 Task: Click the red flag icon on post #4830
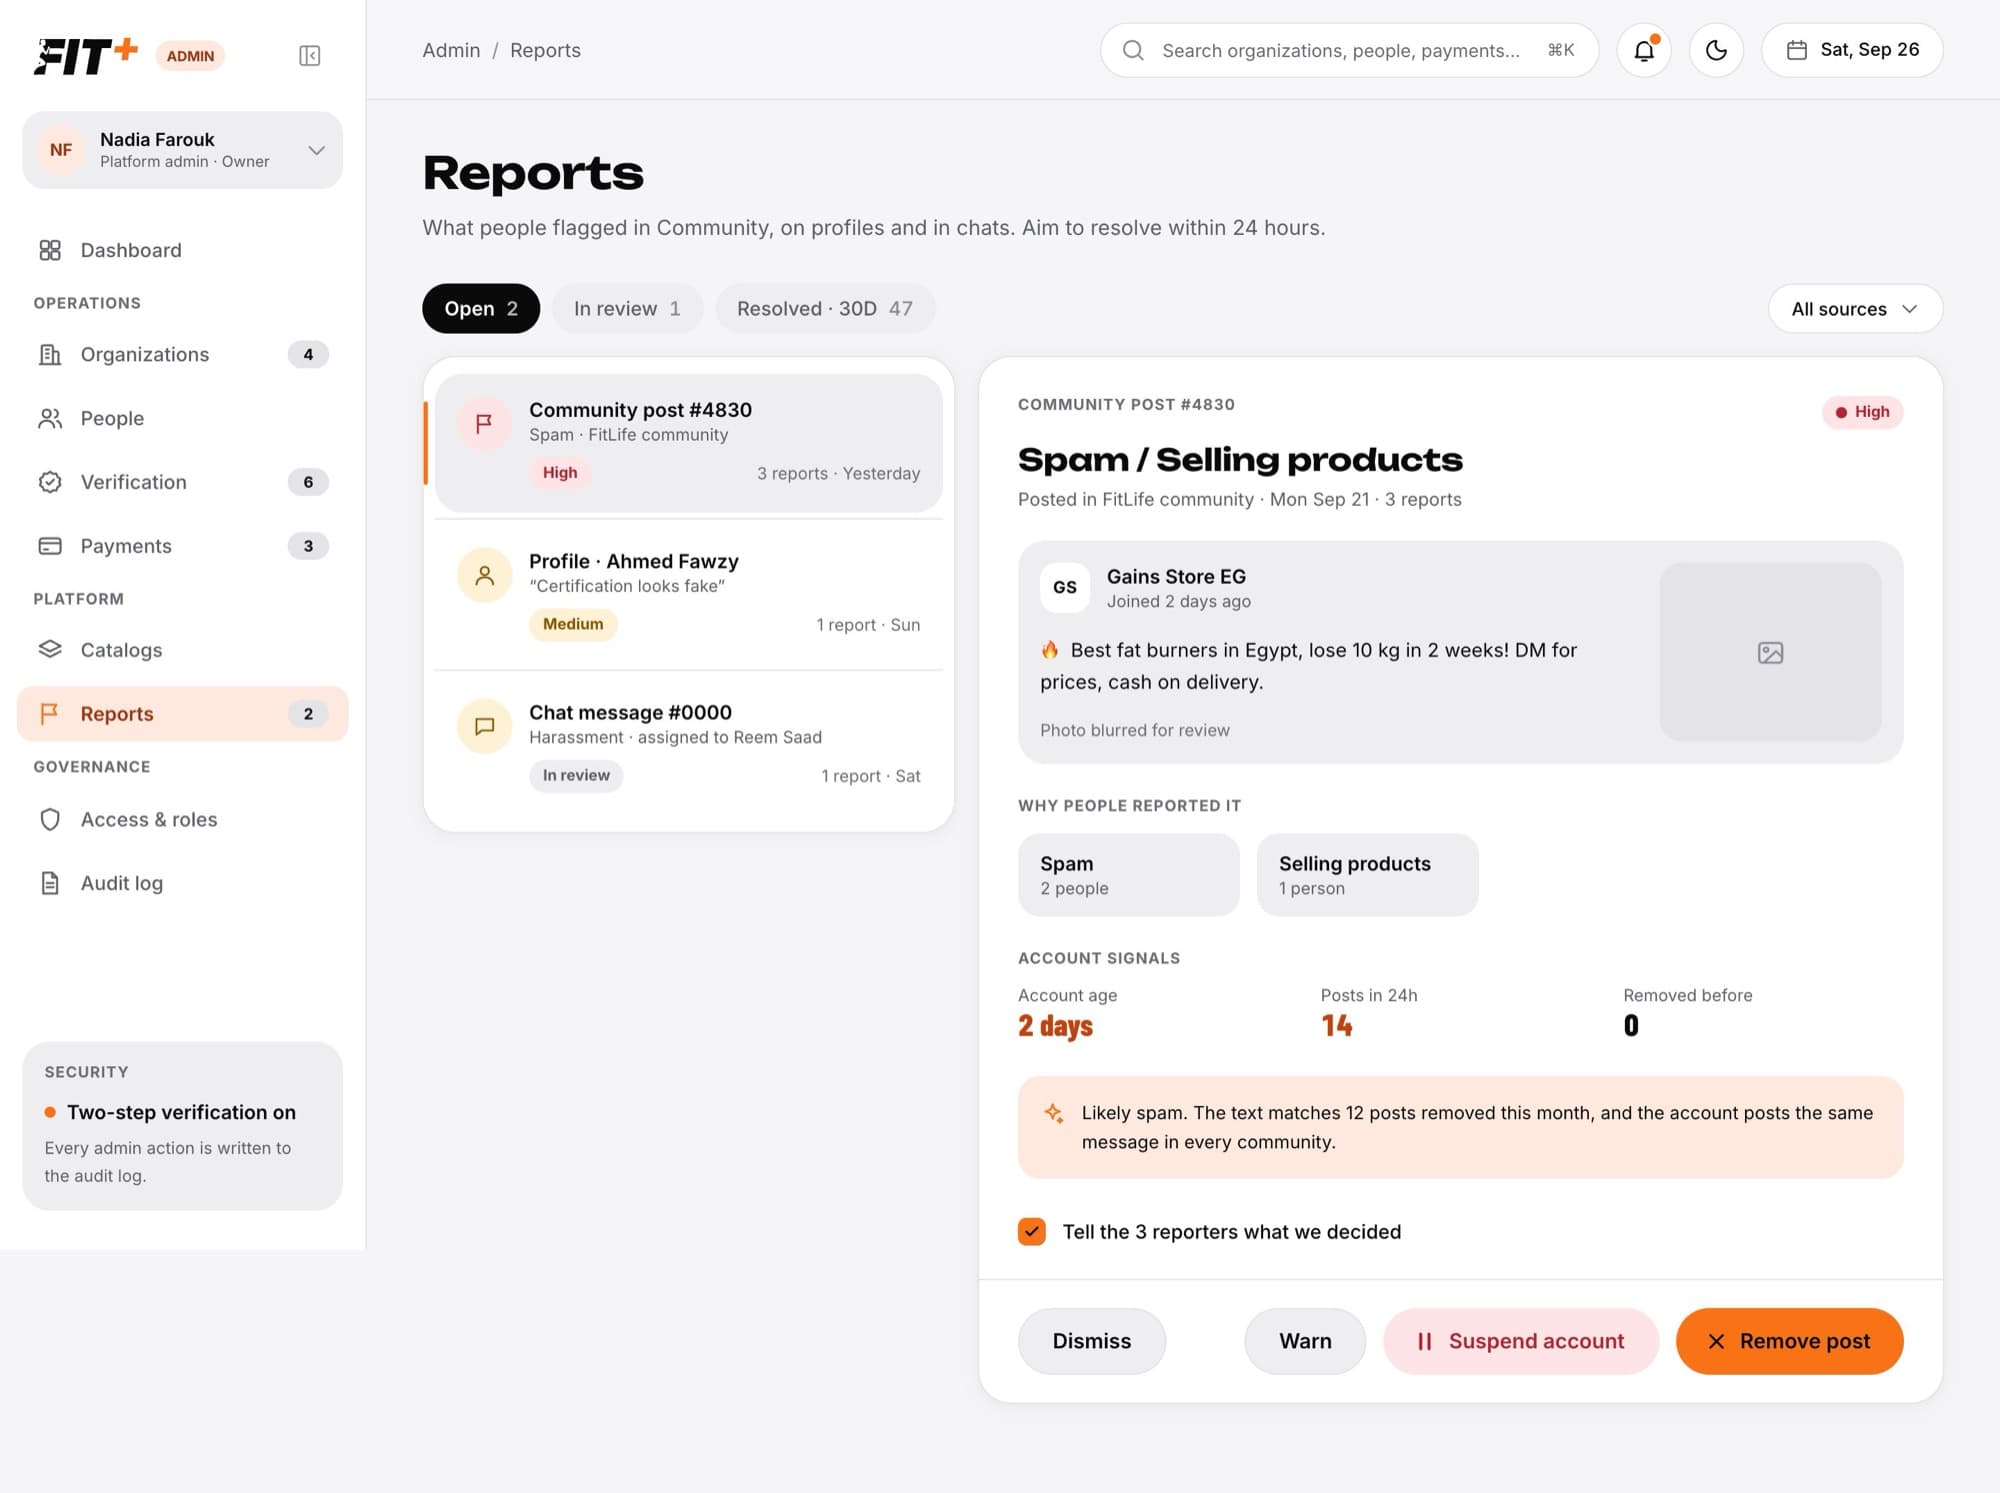484,424
